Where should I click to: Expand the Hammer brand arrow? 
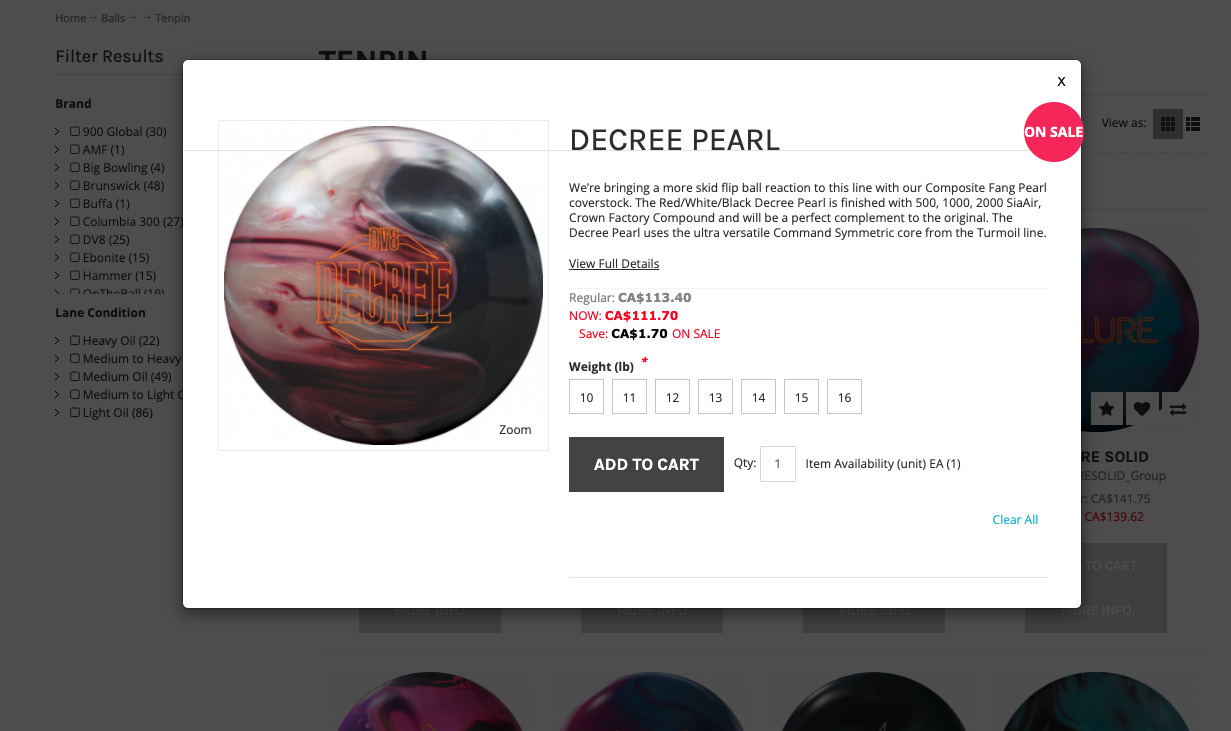pyautogui.click(x=58, y=275)
